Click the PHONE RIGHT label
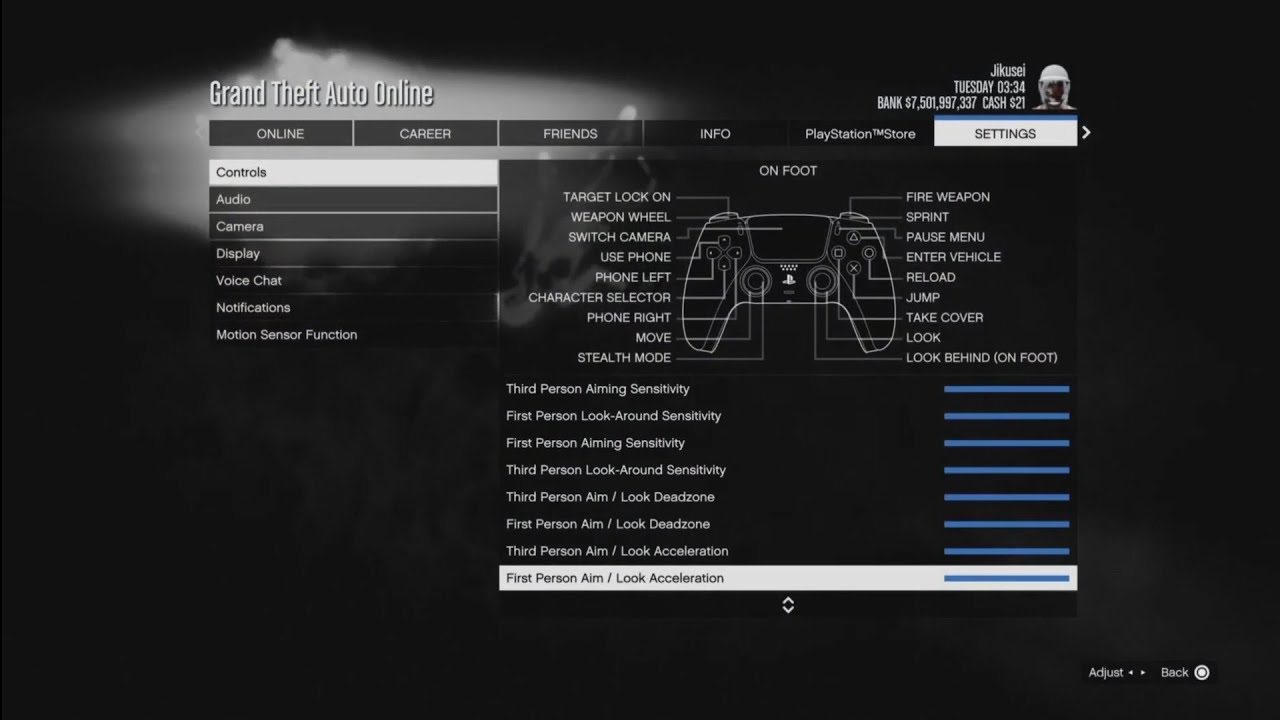 point(629,317)
